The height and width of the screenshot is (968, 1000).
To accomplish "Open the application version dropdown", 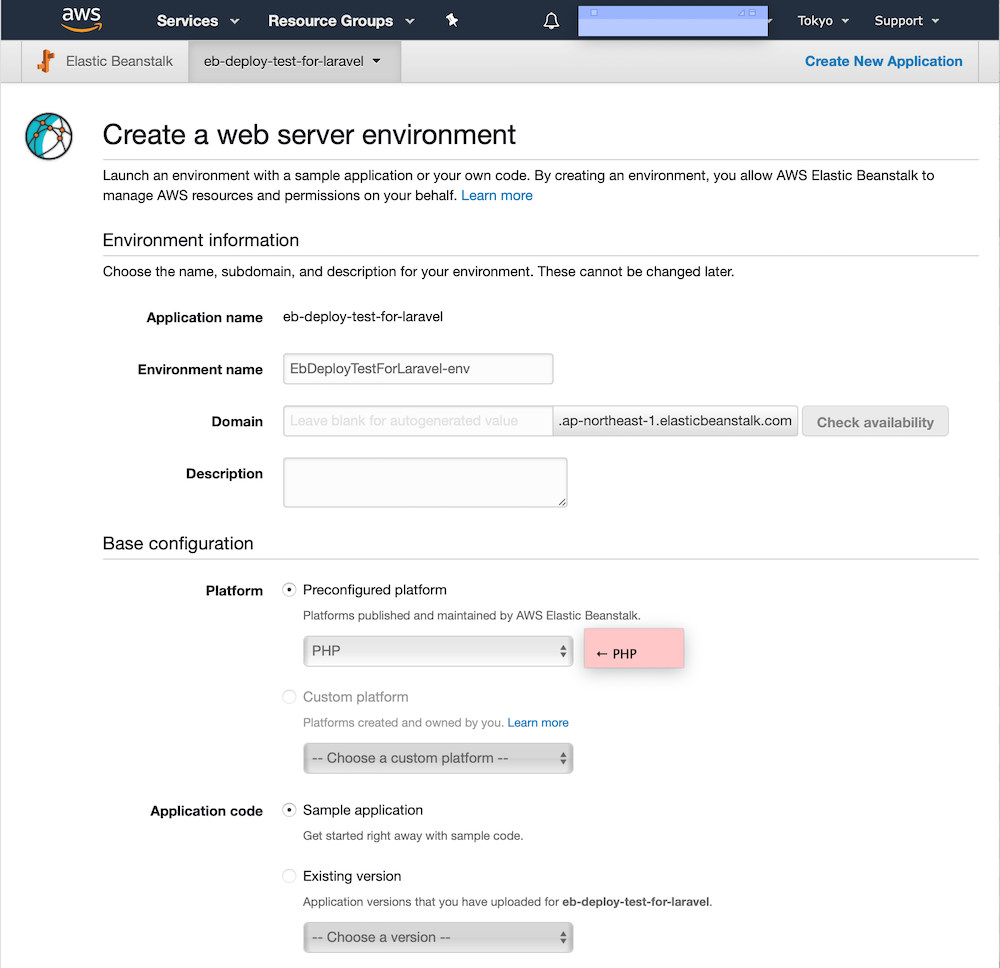I will pyautogui.click(x=437, y=937).
